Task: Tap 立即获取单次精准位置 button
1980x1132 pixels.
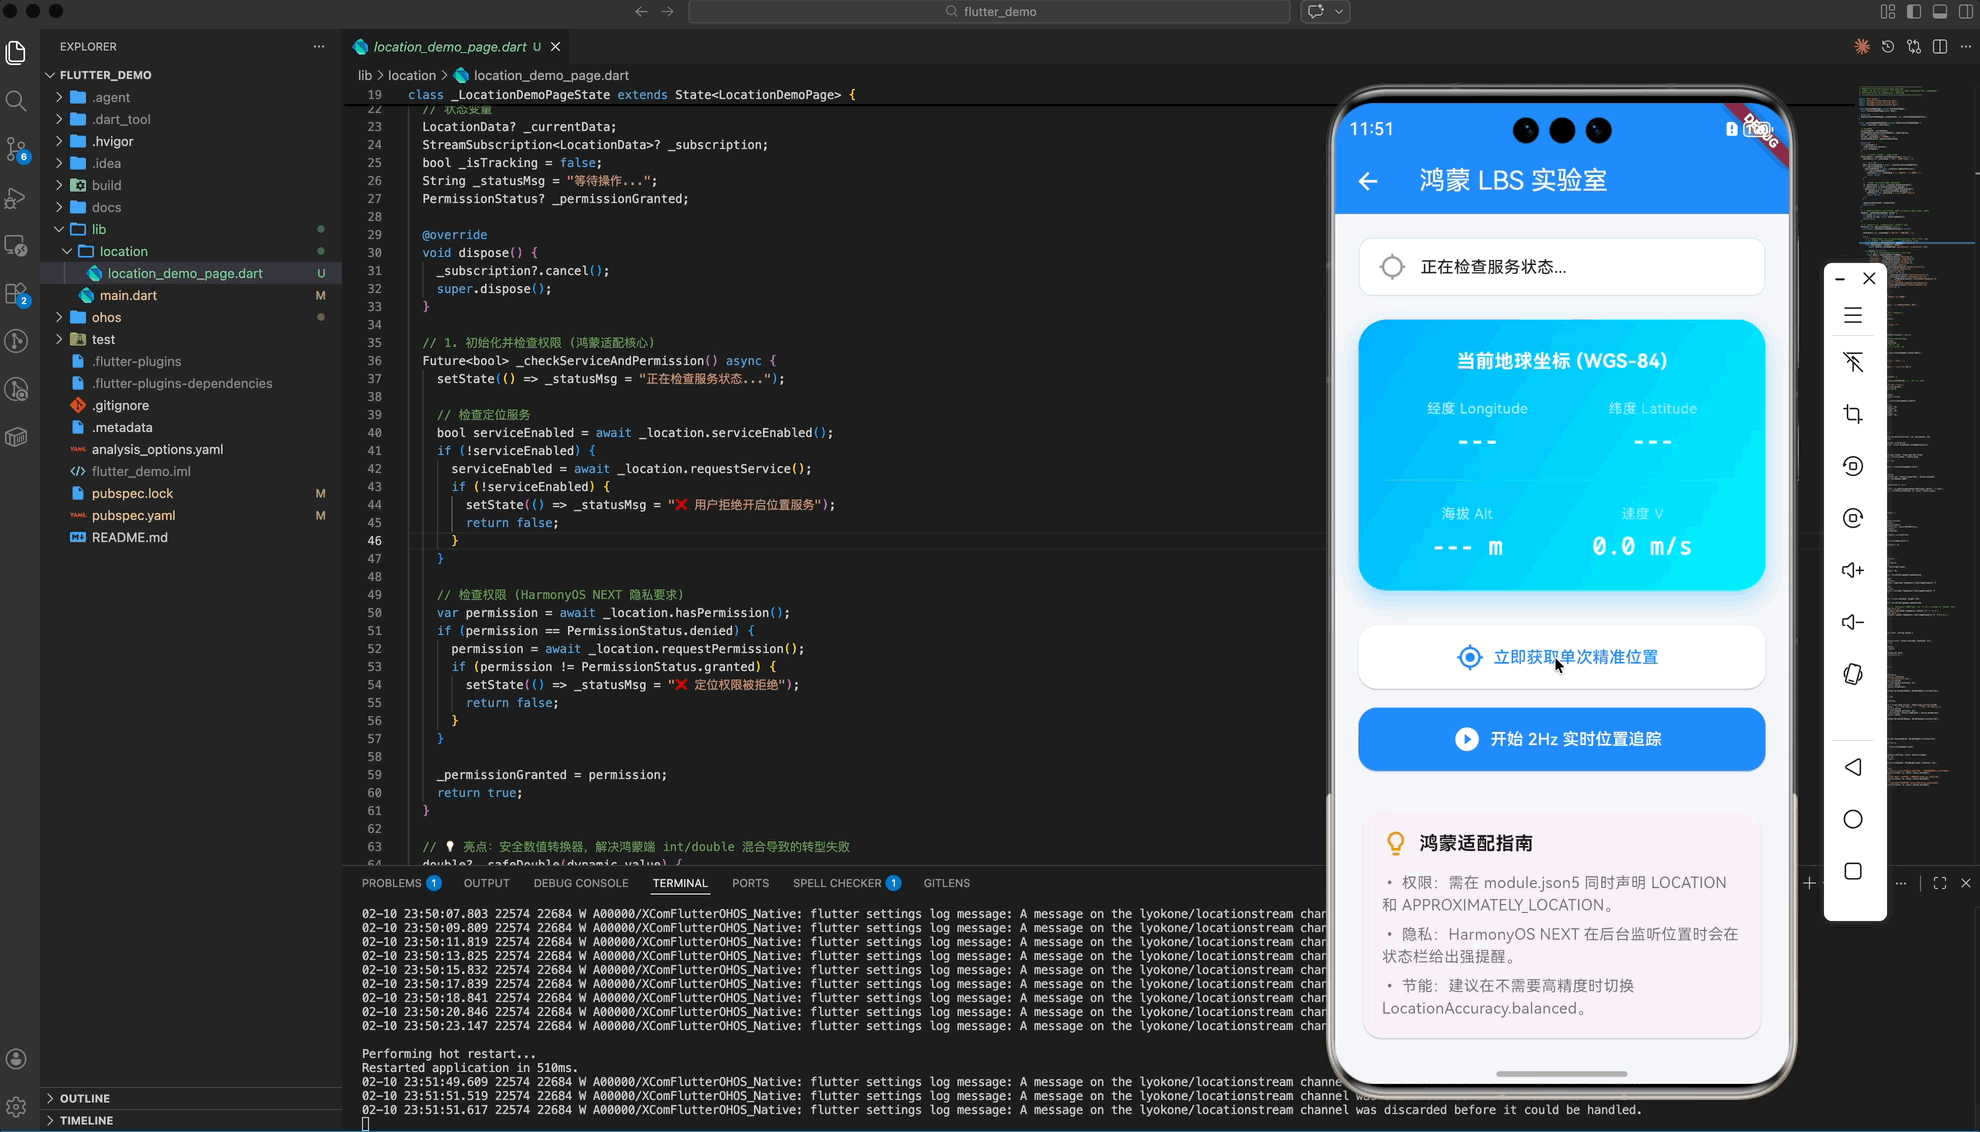Action: click(1560, 657)
